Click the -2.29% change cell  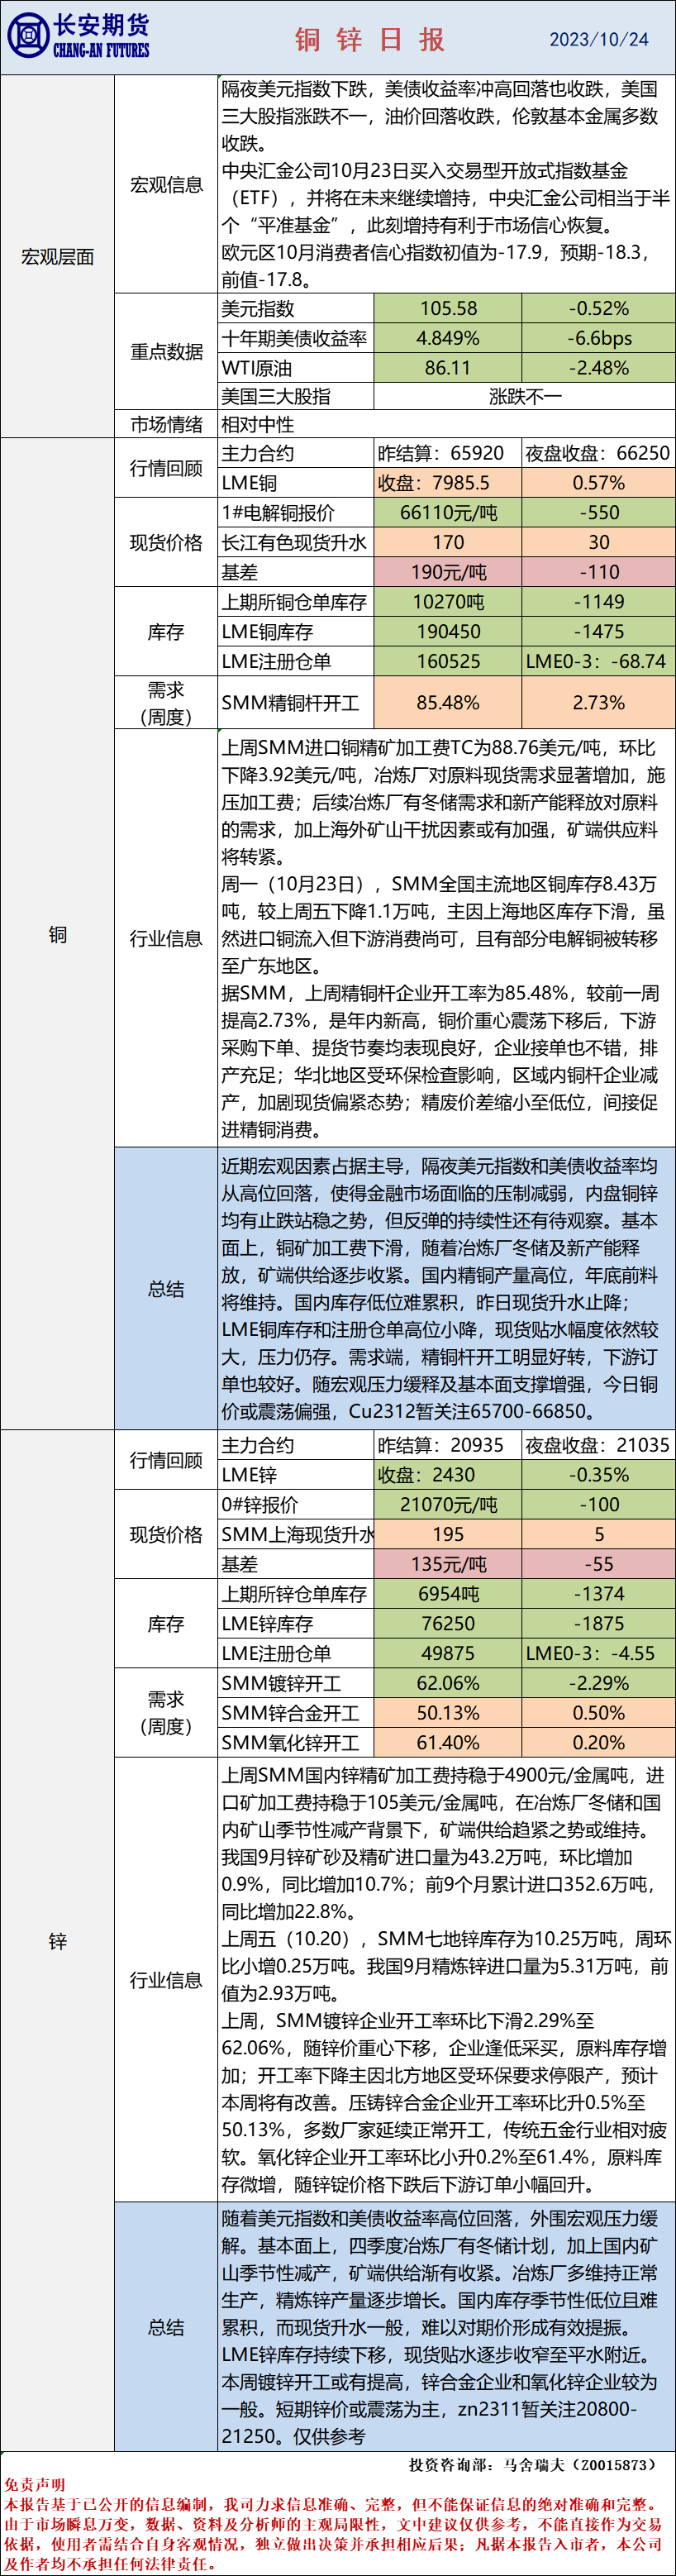pos(598,1683)
